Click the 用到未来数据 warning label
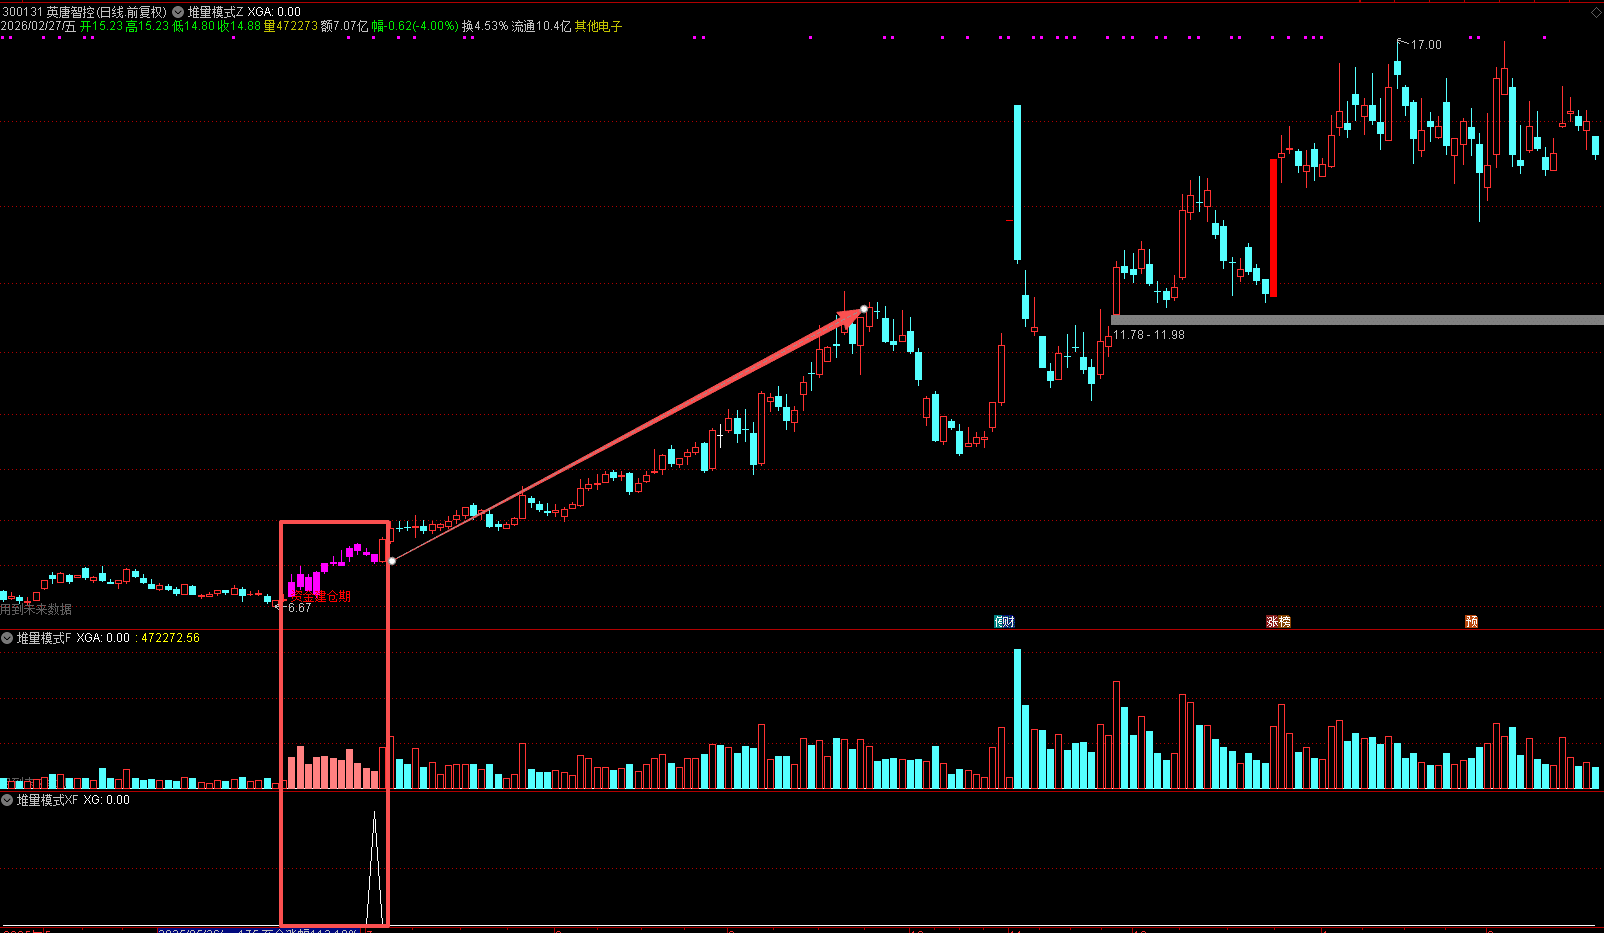Viewport: 1604px width, 933px height. tap(36, 609)
